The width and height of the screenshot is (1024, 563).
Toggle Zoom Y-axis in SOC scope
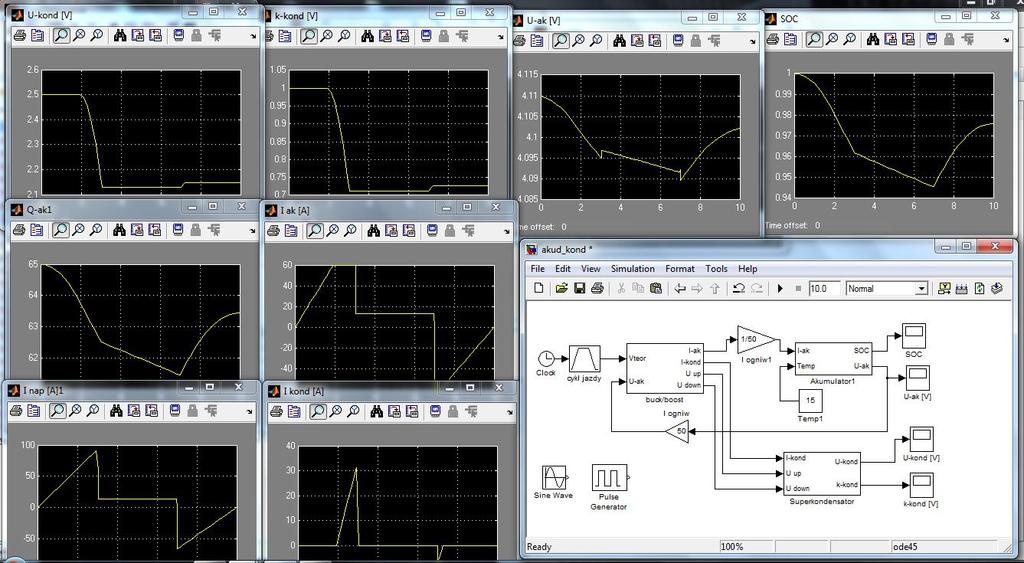tap(849, 39)
